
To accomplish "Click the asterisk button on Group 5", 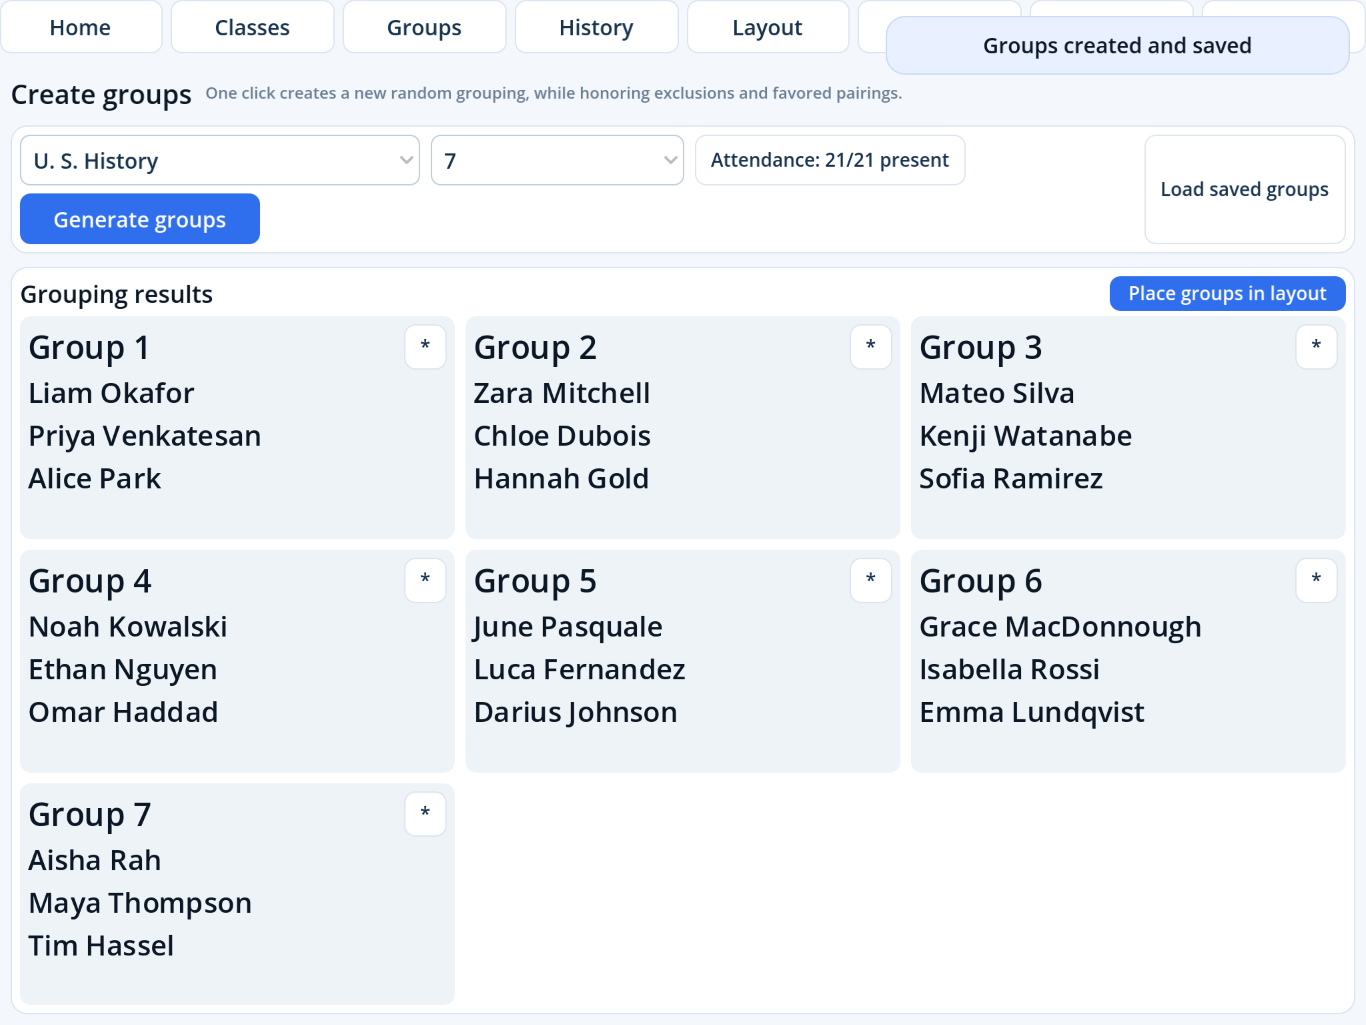I will (871, 581).
